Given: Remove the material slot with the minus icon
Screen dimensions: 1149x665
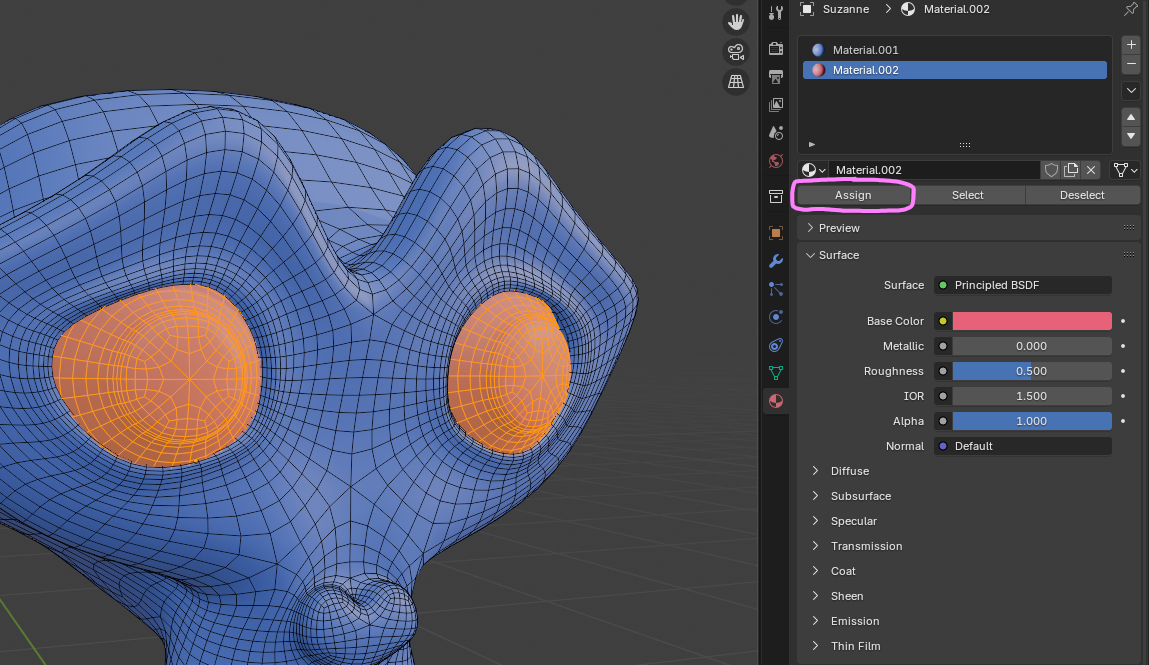Looking at the screenshot, I should pos(1131,64).
